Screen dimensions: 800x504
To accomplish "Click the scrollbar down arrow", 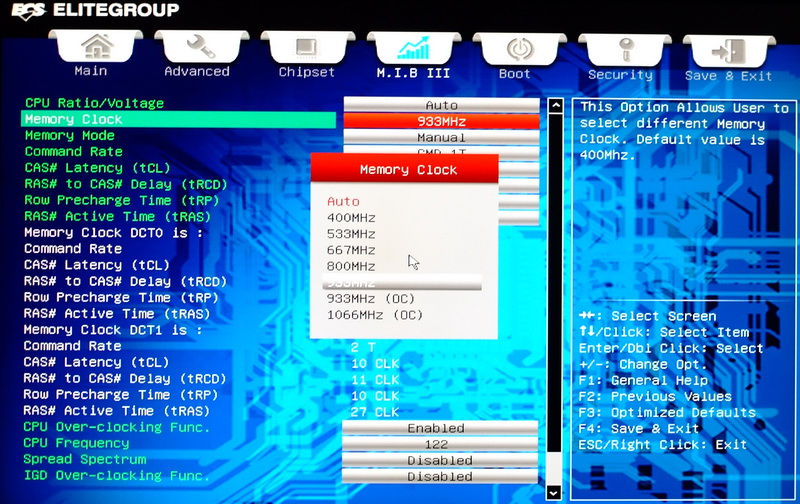I will coord(554,492).
